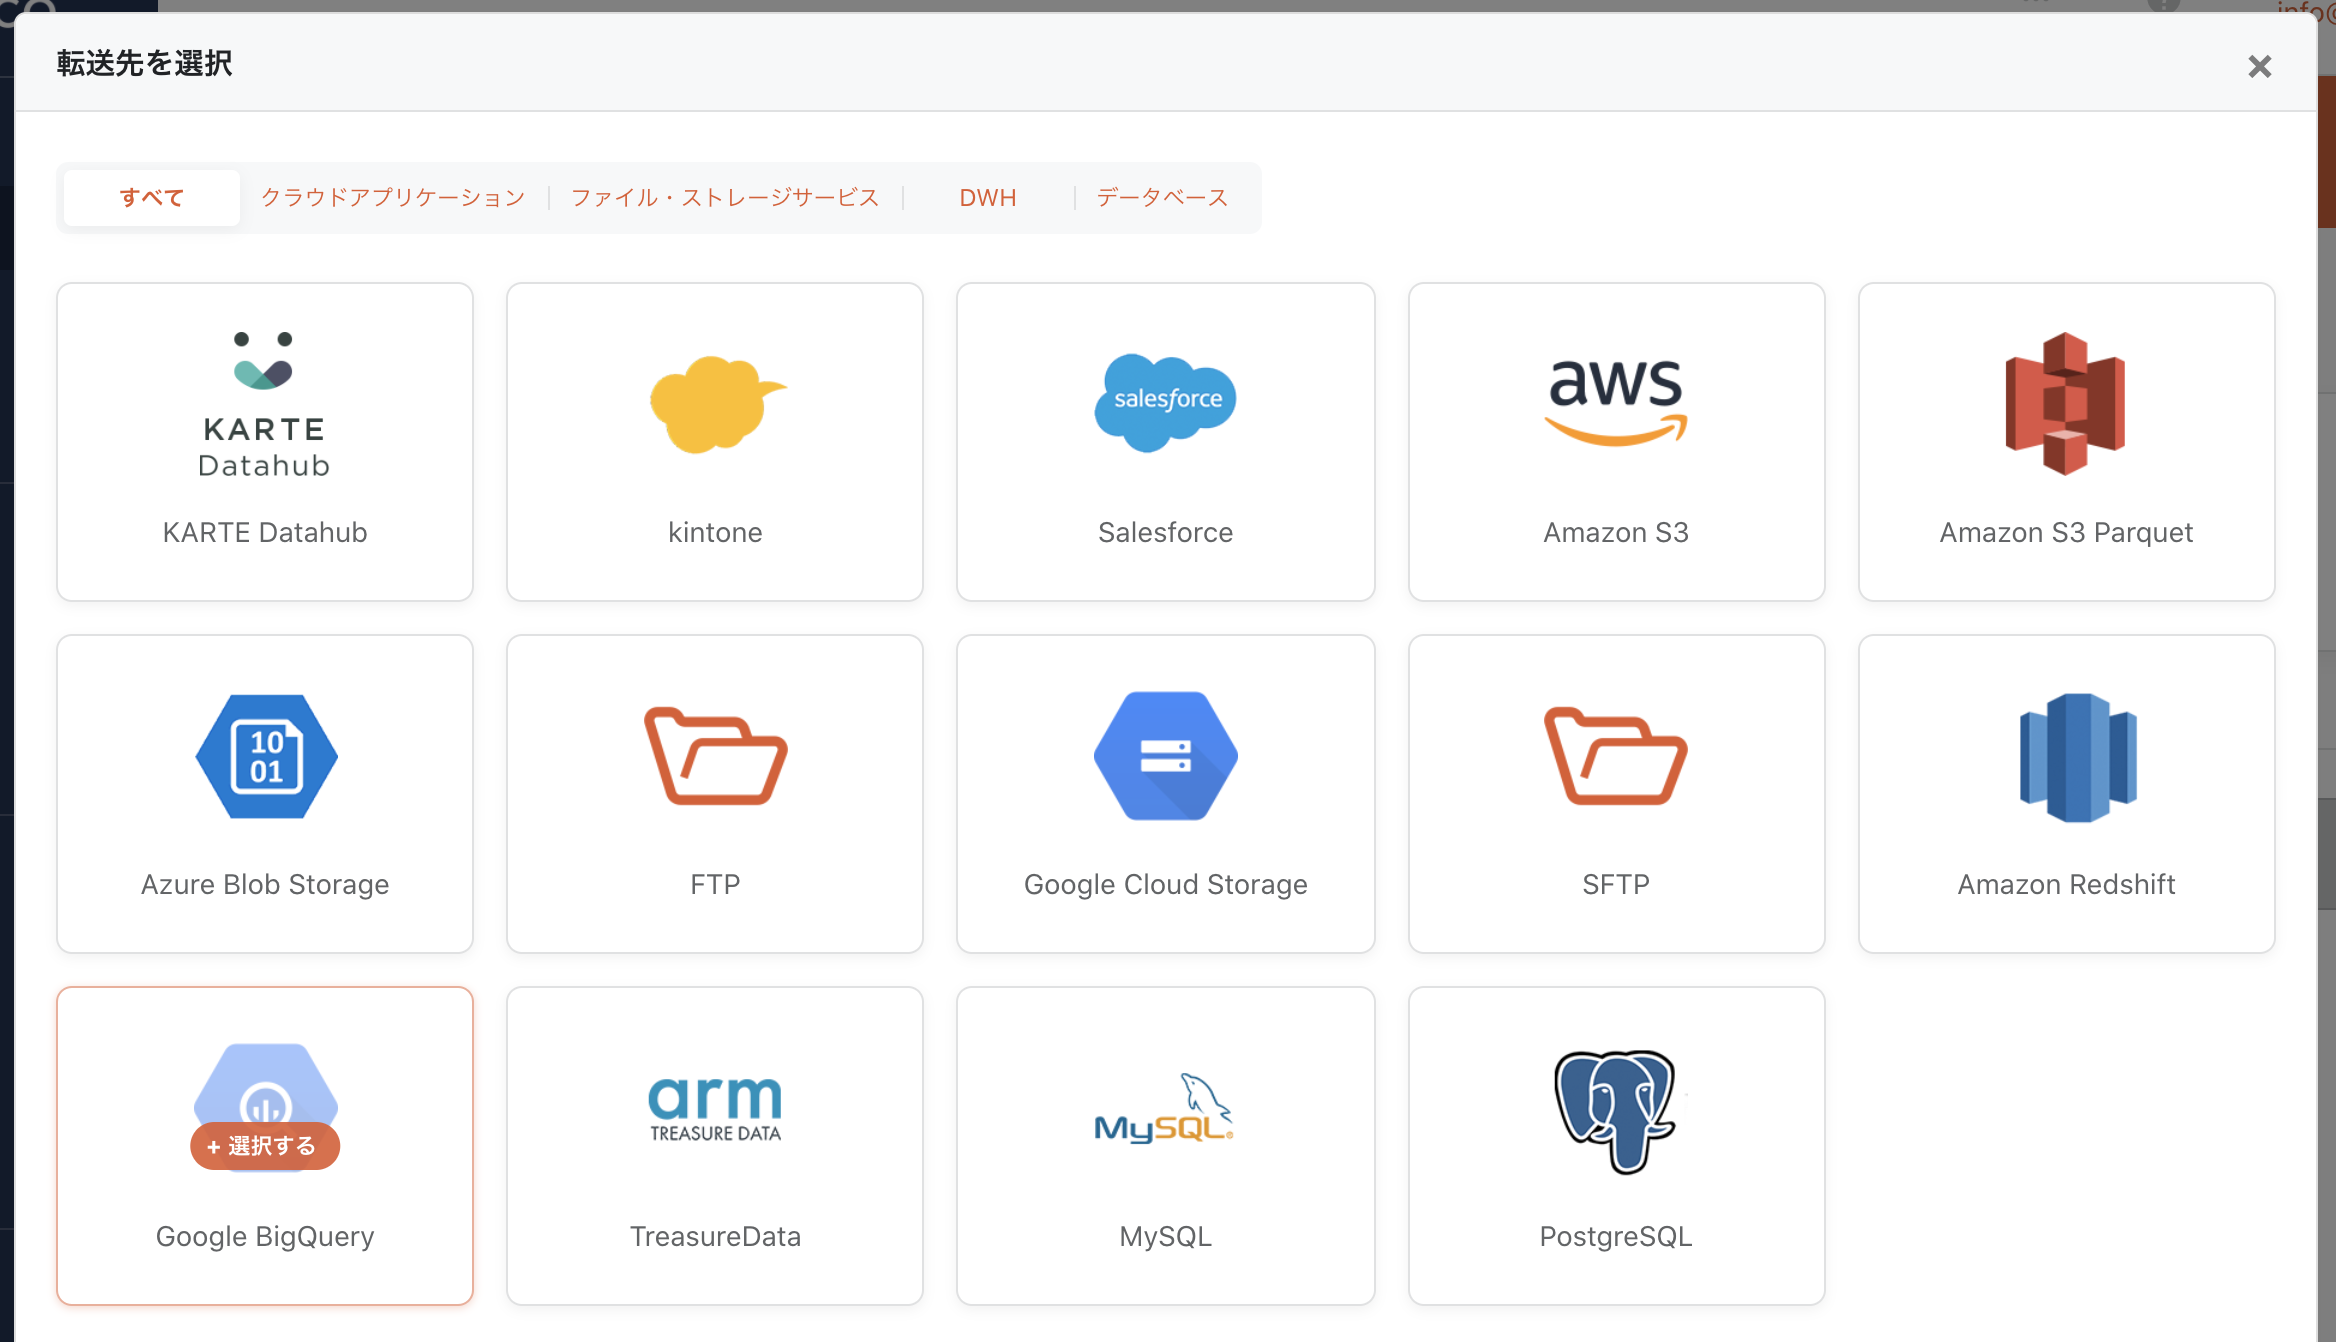Filter by ファイル・ストレージサービス tab
2336x1342 pixels.
(x=725, y=198)
